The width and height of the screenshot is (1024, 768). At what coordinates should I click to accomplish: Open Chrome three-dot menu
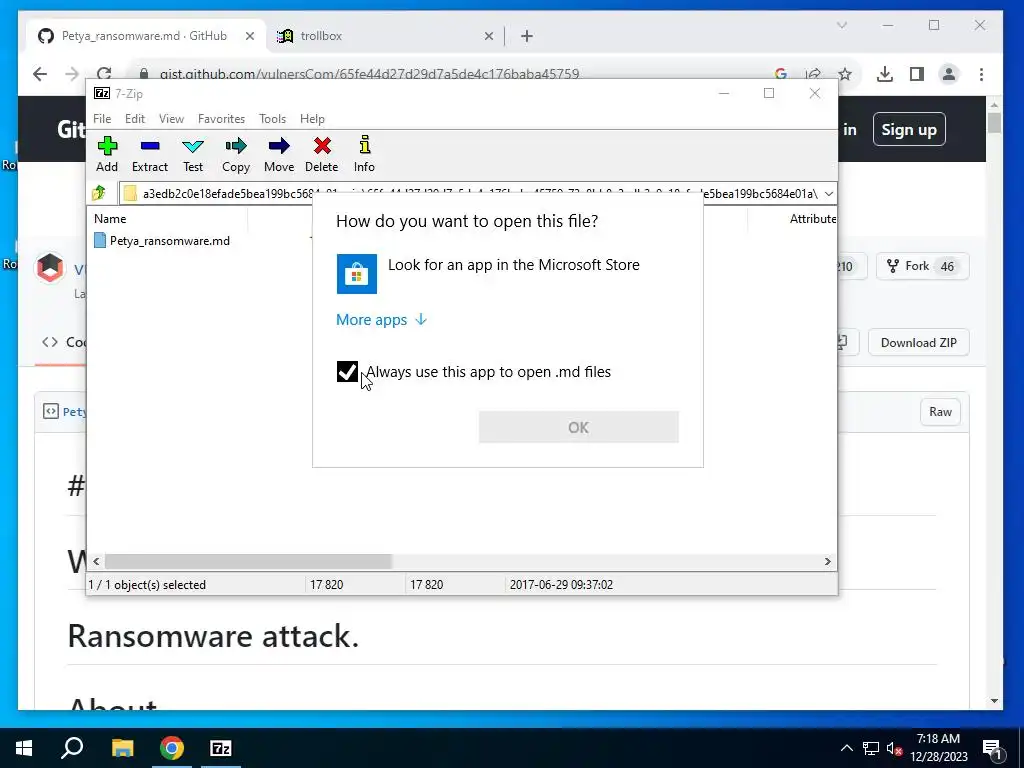(982, 74)
